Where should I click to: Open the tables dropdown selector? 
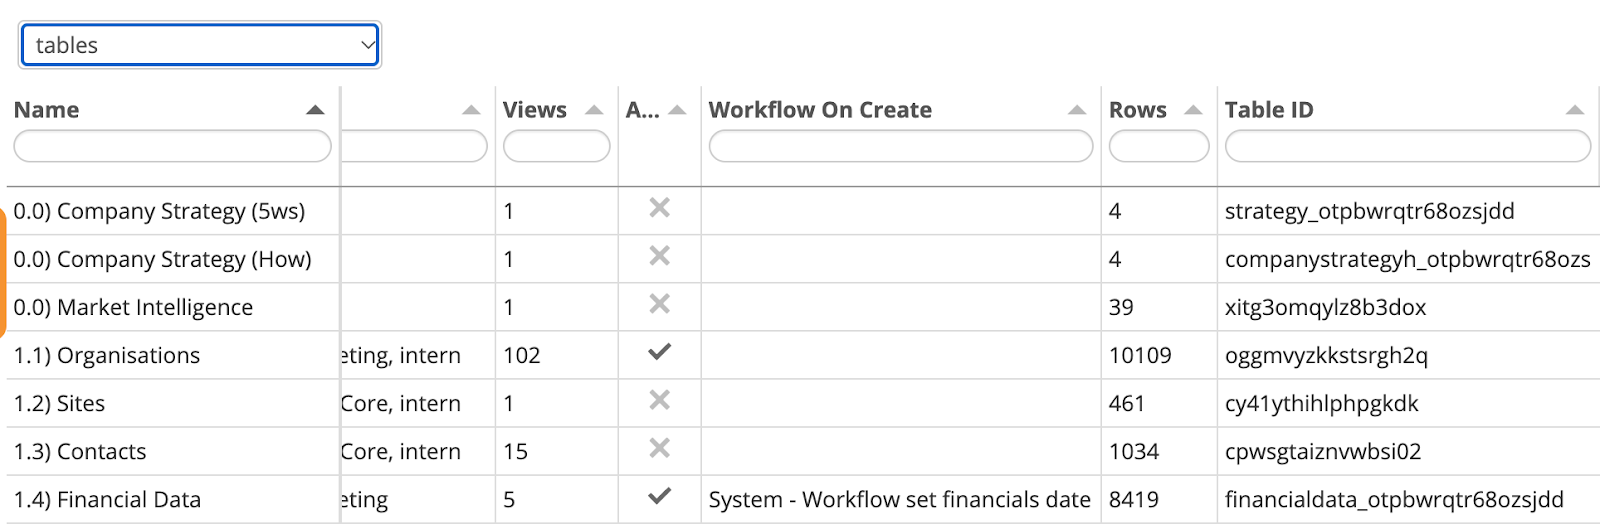point(200,45)
